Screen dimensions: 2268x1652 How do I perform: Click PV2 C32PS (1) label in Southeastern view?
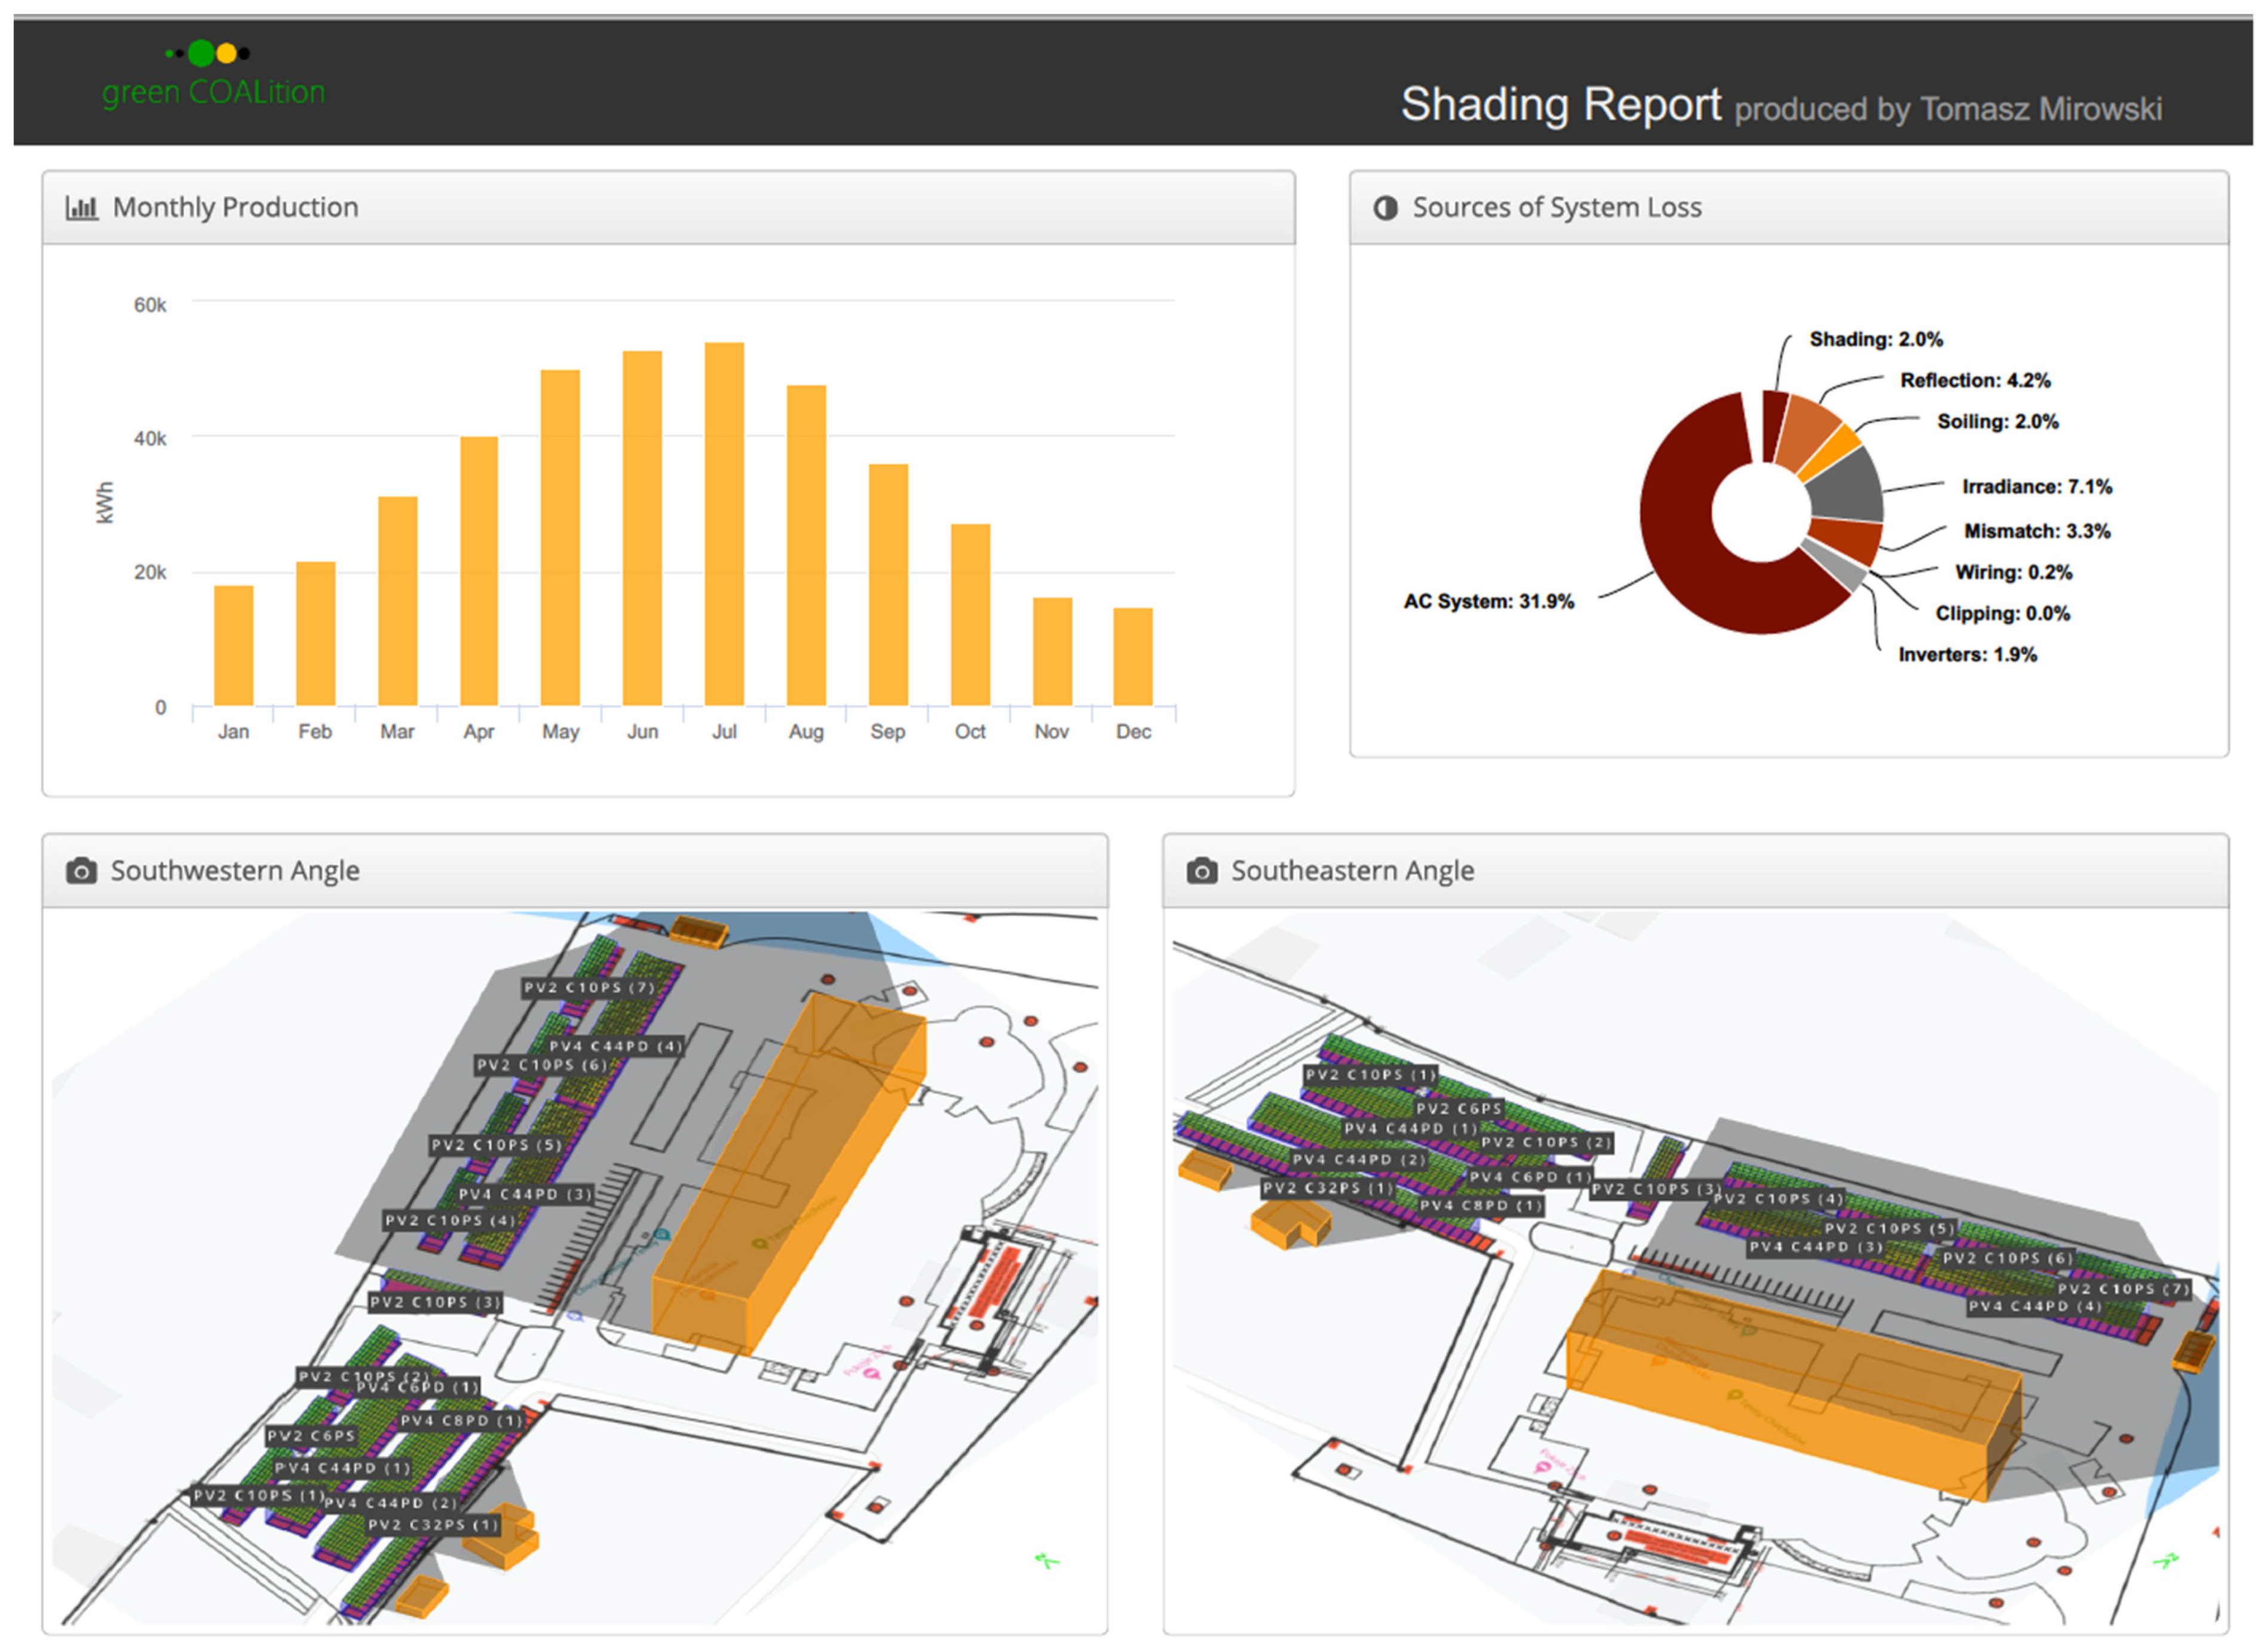pos(1327,1188)
